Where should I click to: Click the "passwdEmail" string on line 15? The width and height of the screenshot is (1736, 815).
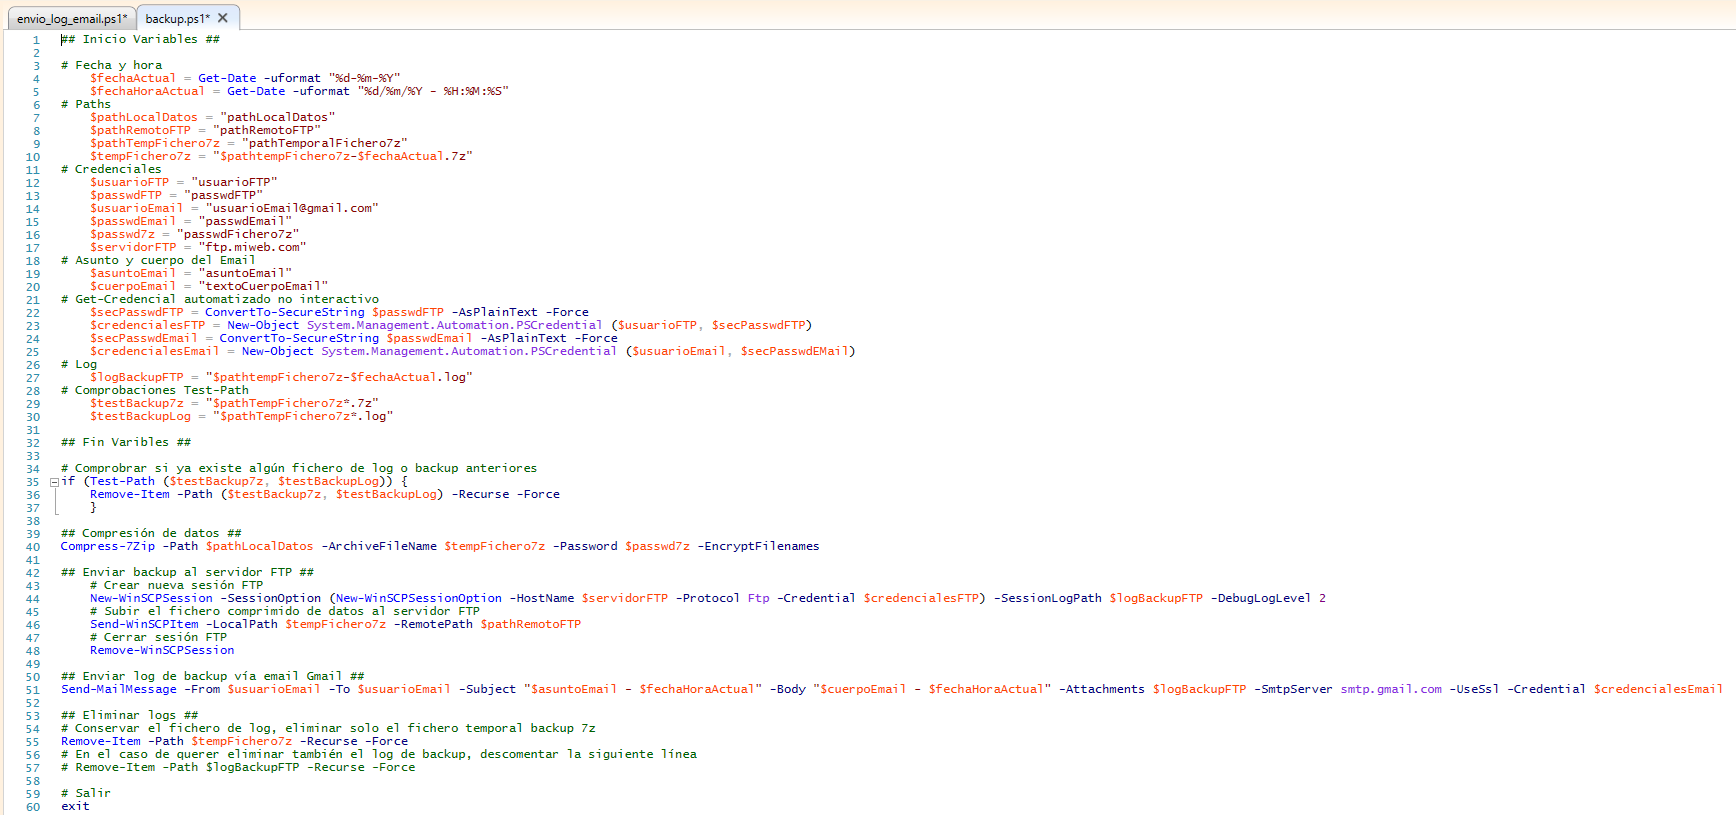[x=245, y=222]
